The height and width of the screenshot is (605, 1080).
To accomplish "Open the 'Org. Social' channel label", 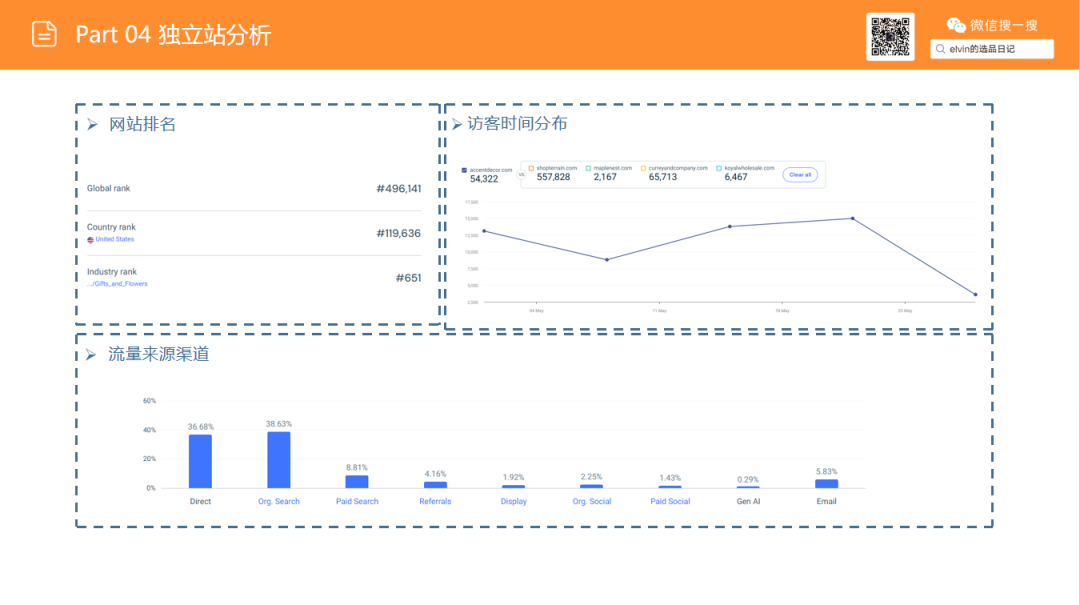I will [592, 502].
